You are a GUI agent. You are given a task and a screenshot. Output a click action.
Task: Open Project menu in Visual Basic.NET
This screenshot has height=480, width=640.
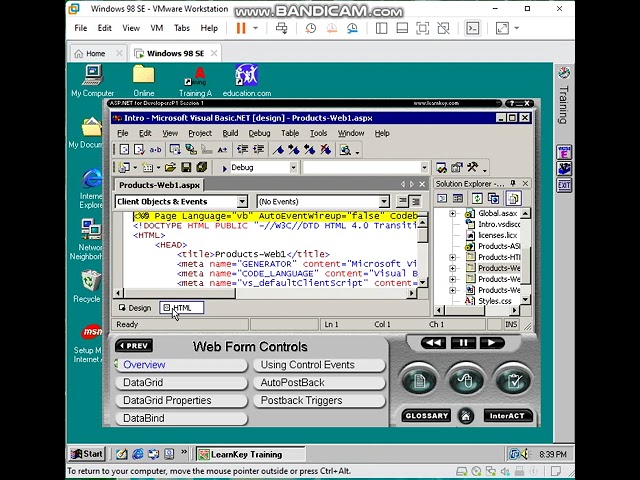200,133
